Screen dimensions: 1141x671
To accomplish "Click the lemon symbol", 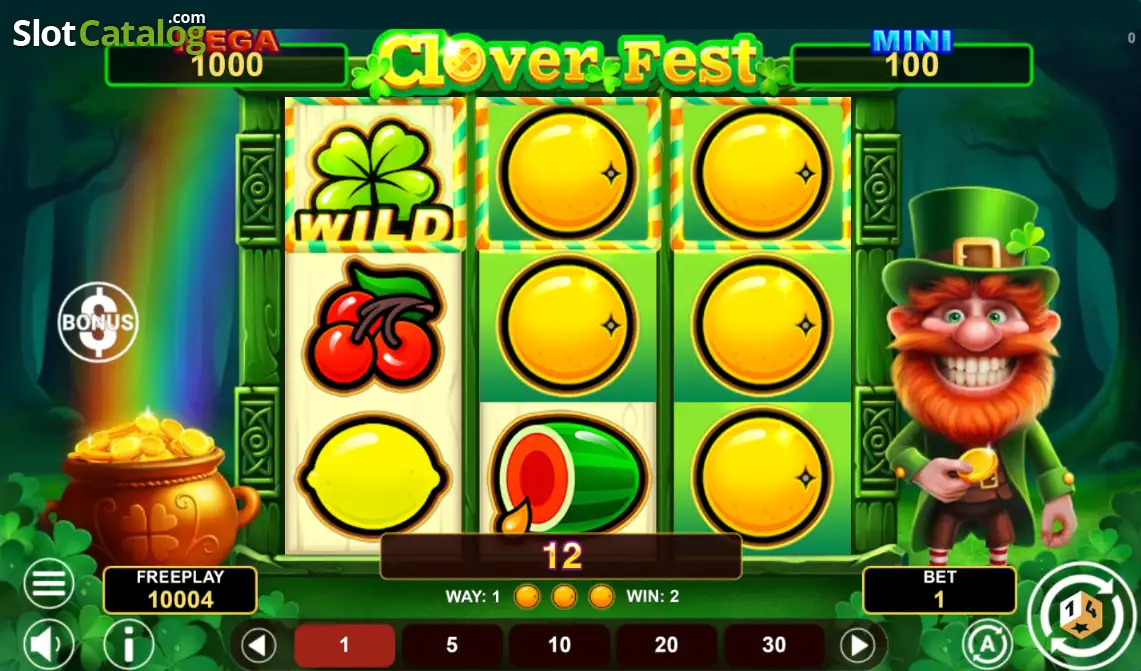I will 374,476.
